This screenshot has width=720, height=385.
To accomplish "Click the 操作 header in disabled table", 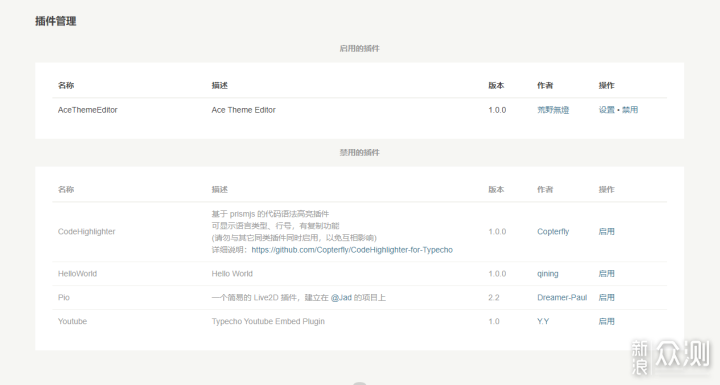I will click(x=606, y=189).
